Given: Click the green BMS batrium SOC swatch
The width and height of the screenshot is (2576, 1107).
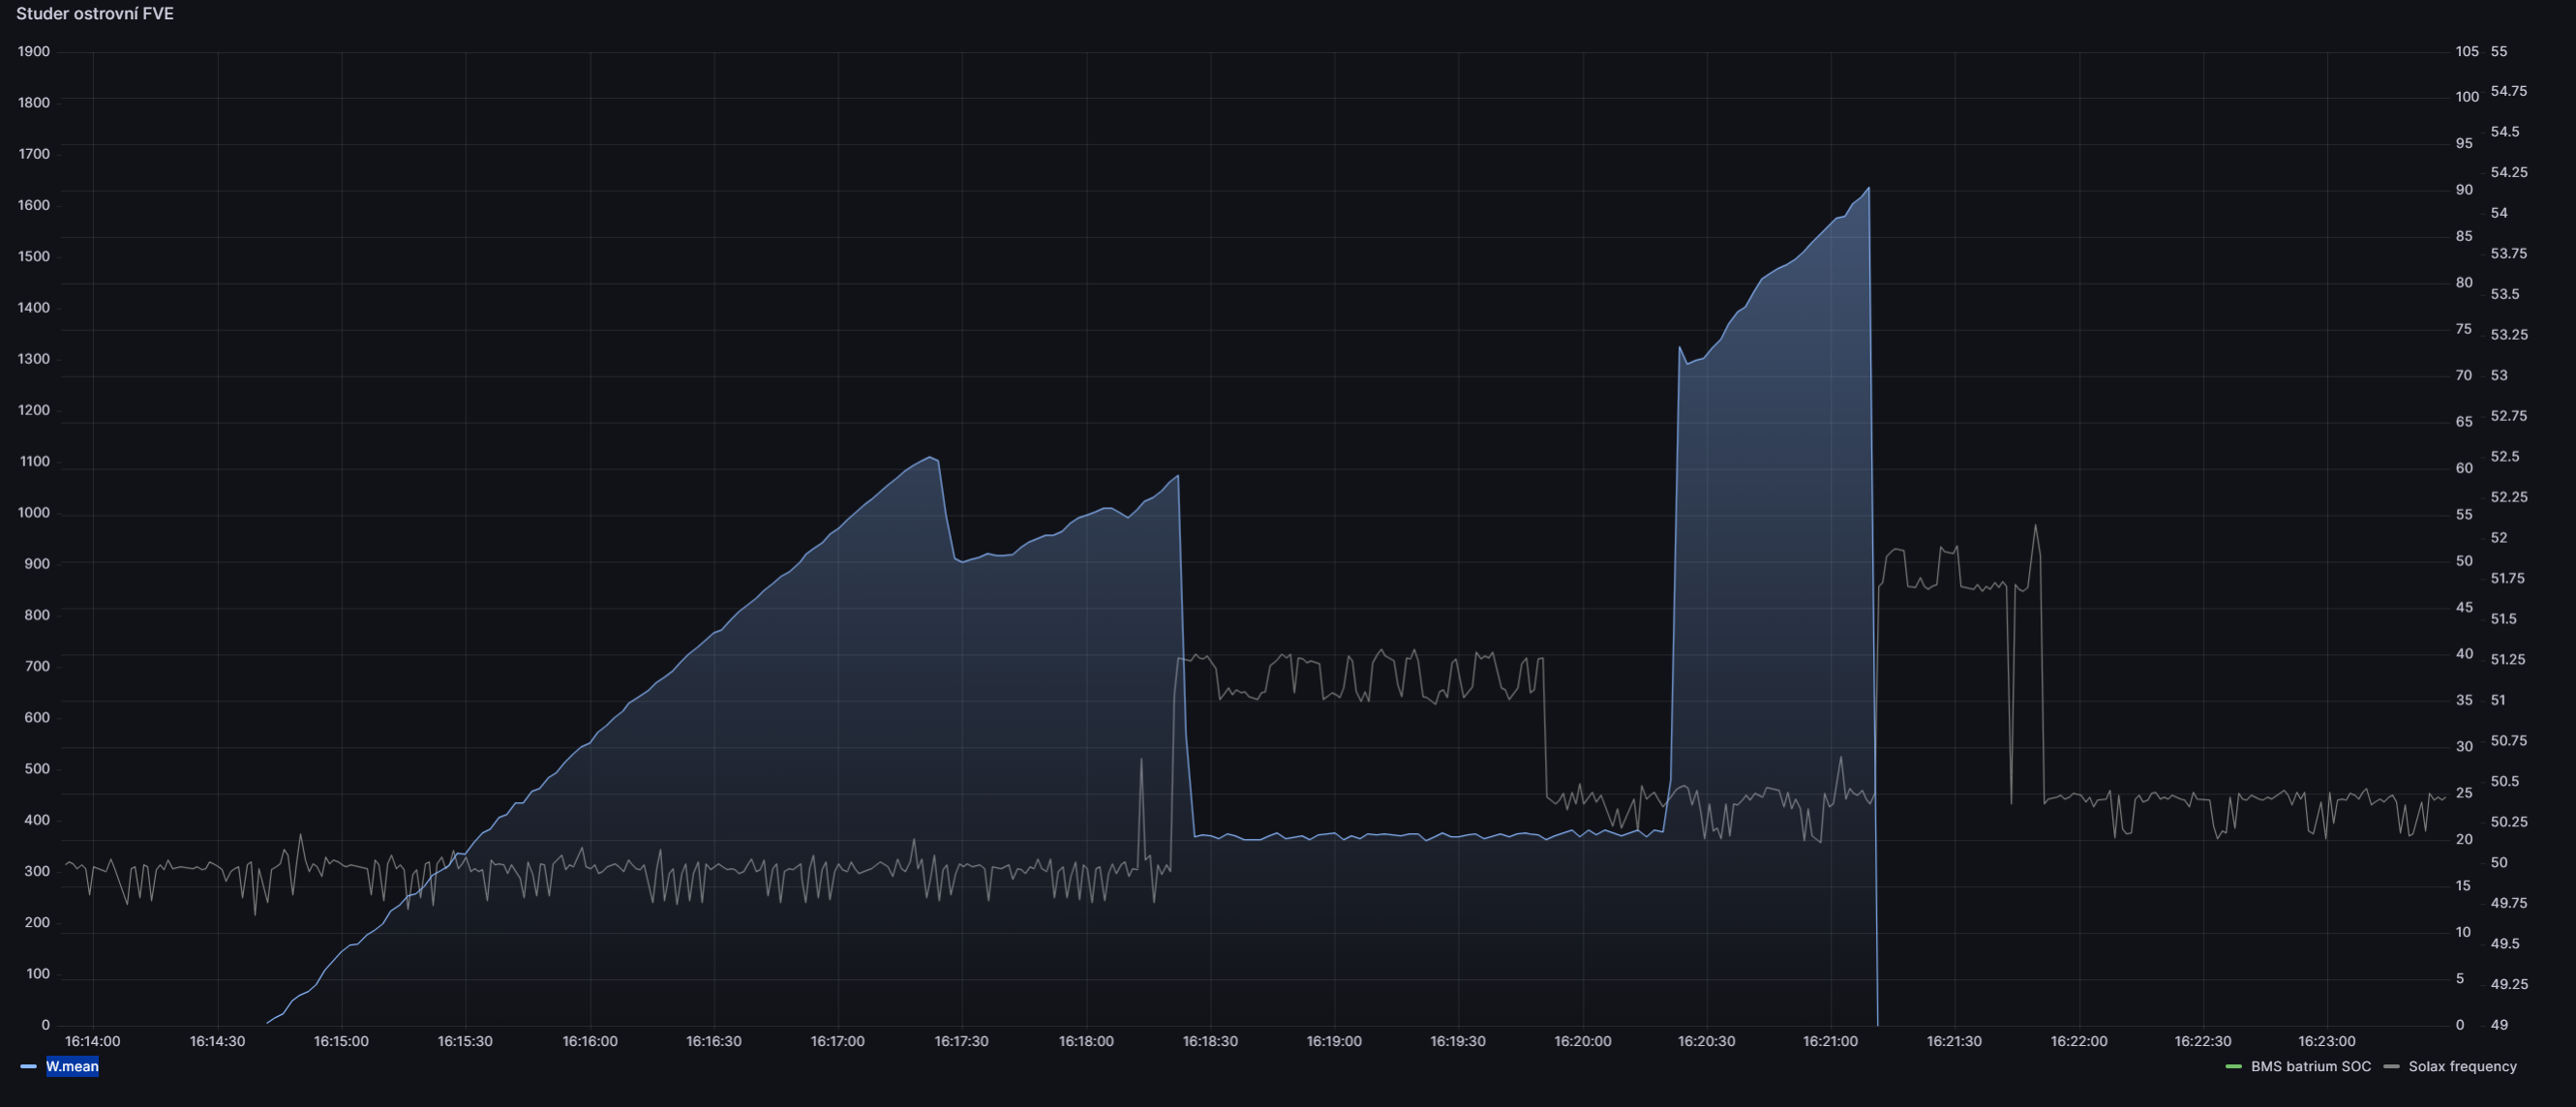Looking at the screenshot, I should coord(2233,1066).
